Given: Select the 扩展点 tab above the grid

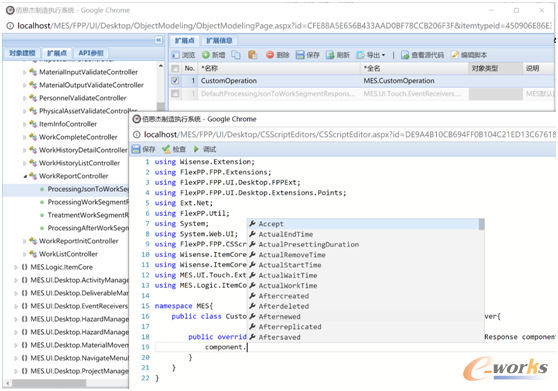Looking at the screenshot, I should (x=185, y=41).
